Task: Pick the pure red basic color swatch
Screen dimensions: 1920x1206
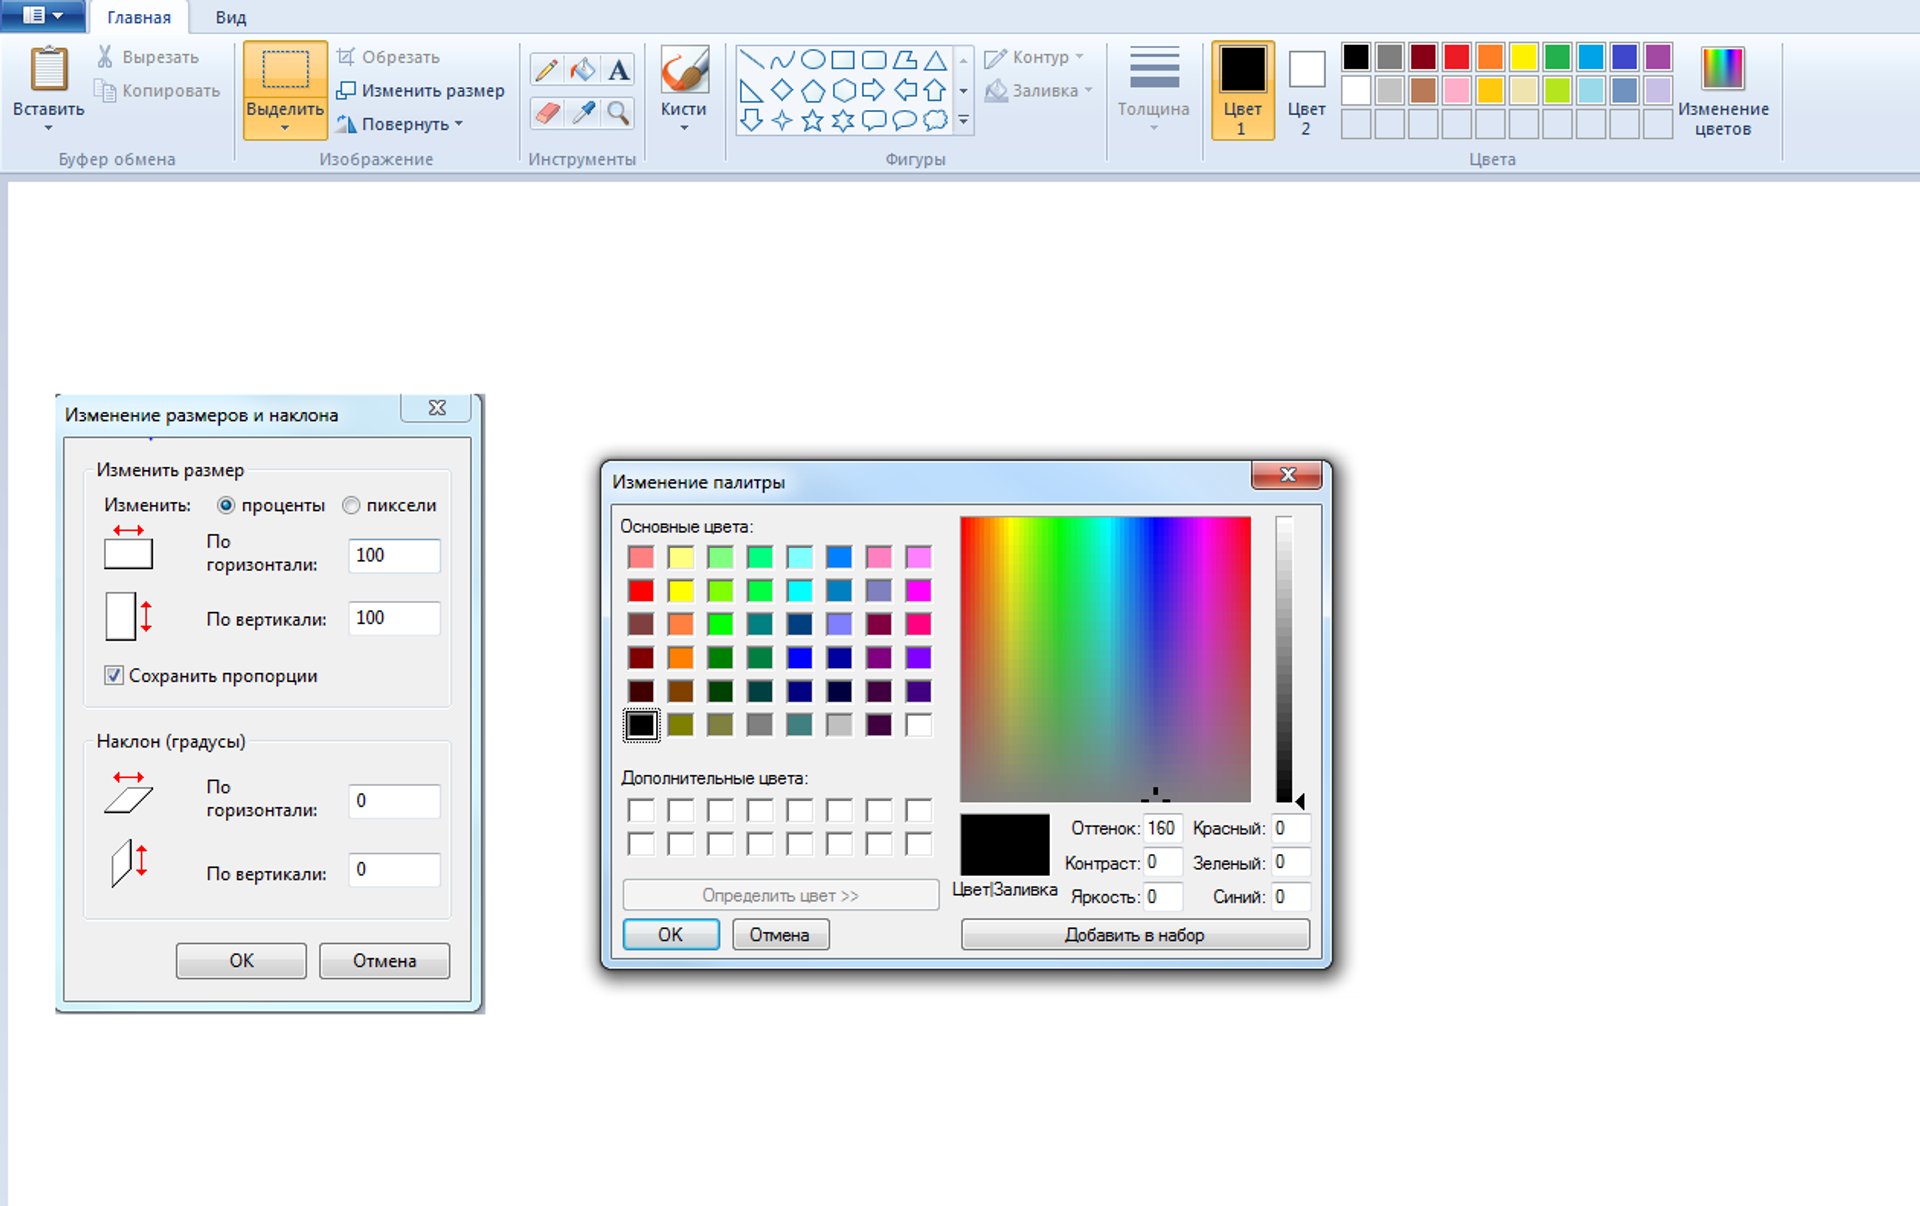Action: [641, 591]
